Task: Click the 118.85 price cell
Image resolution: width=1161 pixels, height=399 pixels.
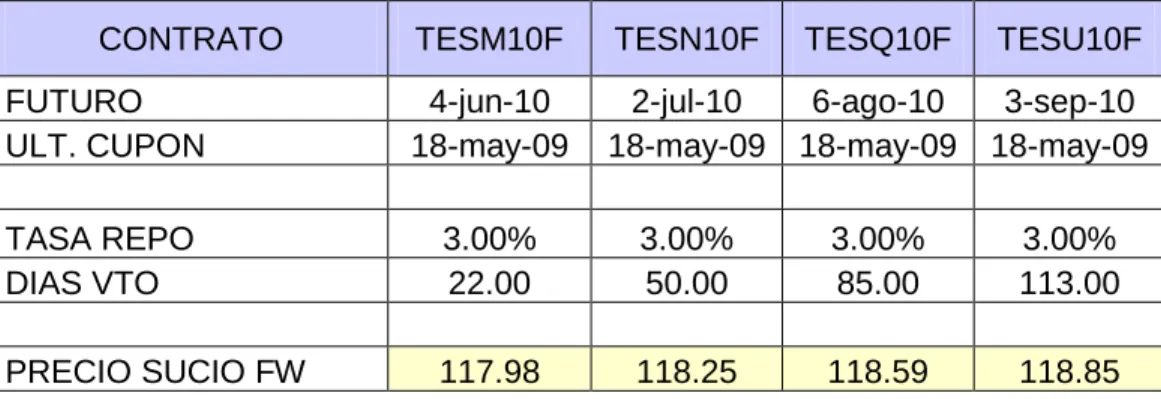Action: 1068,369
